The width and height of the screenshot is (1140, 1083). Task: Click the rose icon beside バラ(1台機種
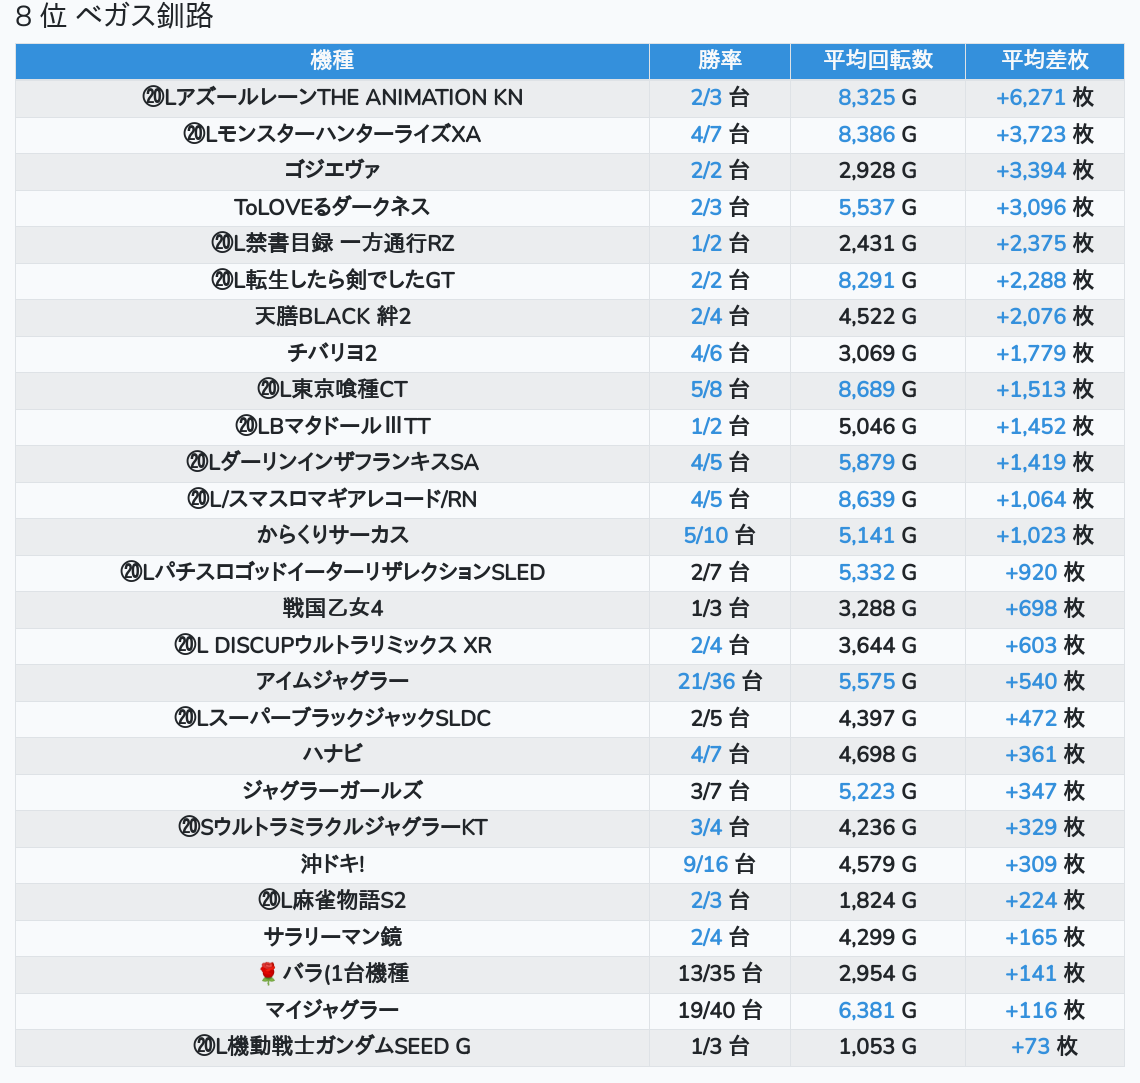coord(267,973)
